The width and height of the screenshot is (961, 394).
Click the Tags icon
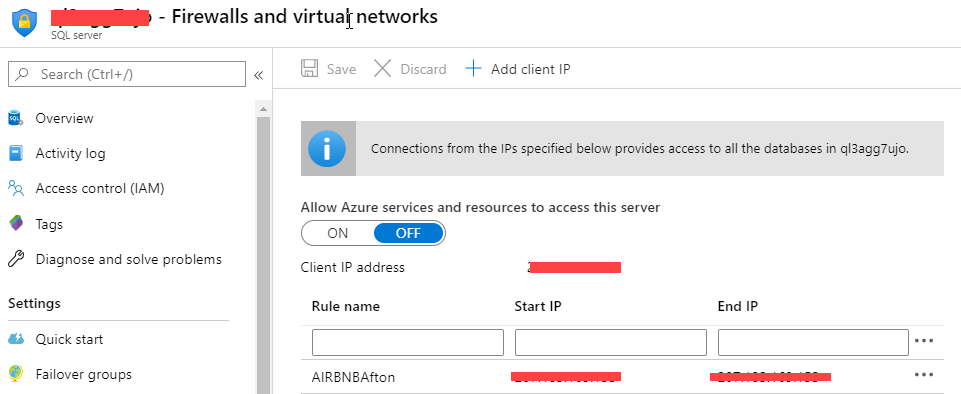16,224
